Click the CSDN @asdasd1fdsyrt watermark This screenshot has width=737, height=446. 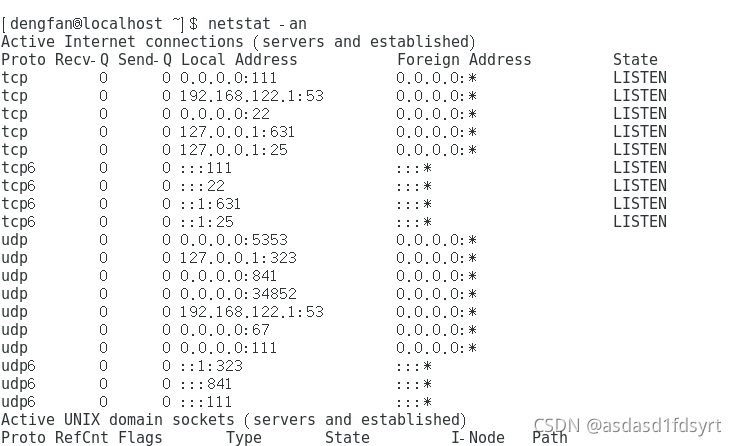627,425
